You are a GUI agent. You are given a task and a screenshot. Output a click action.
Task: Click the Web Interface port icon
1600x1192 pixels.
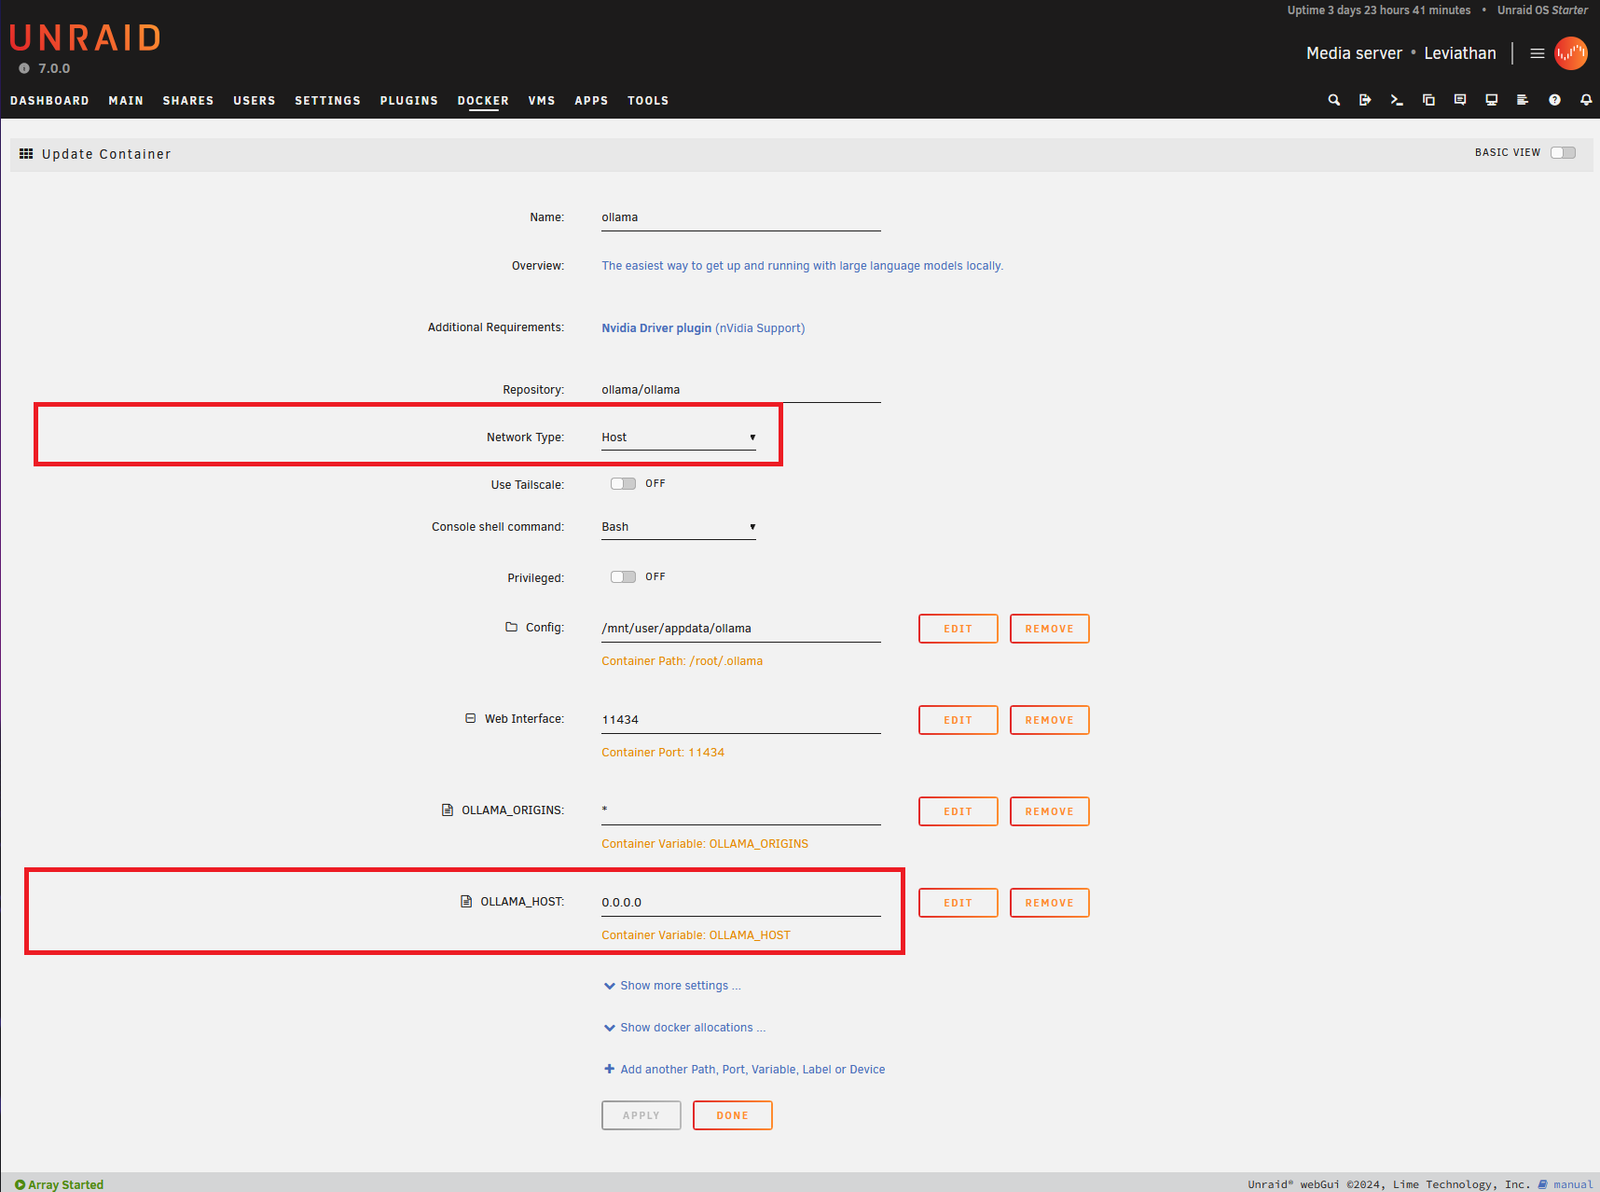tap(470, 718)
